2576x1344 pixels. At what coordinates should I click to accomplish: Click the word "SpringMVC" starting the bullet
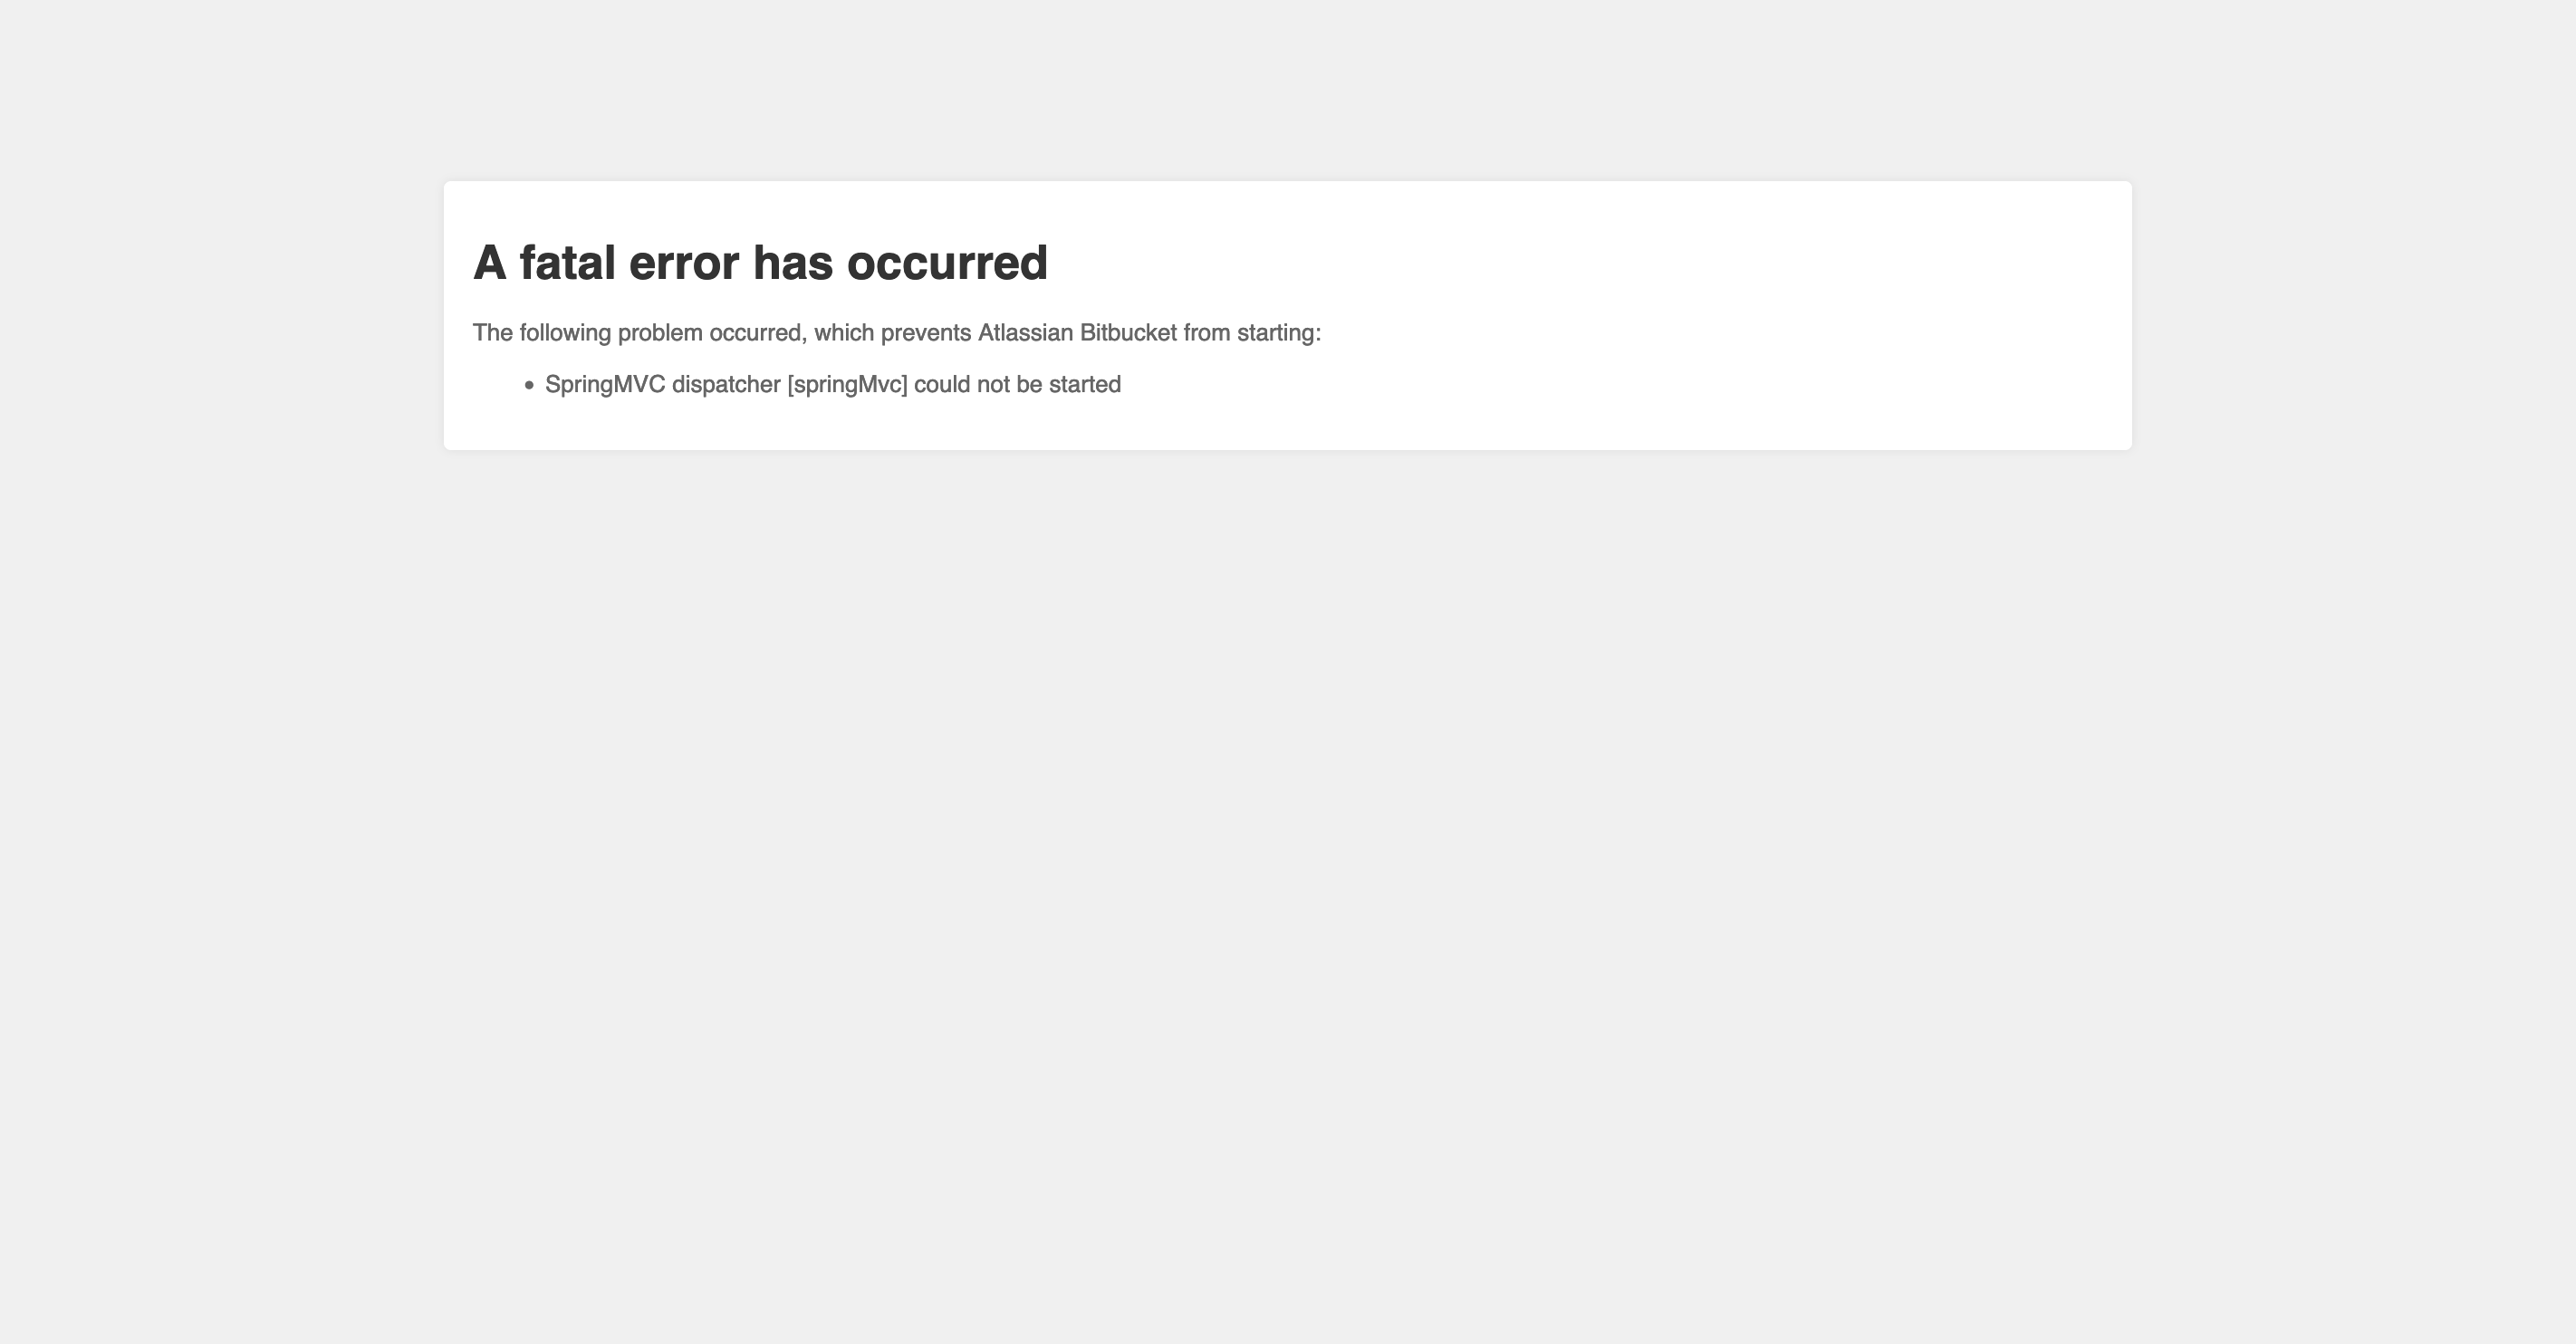tap(605, 385)
